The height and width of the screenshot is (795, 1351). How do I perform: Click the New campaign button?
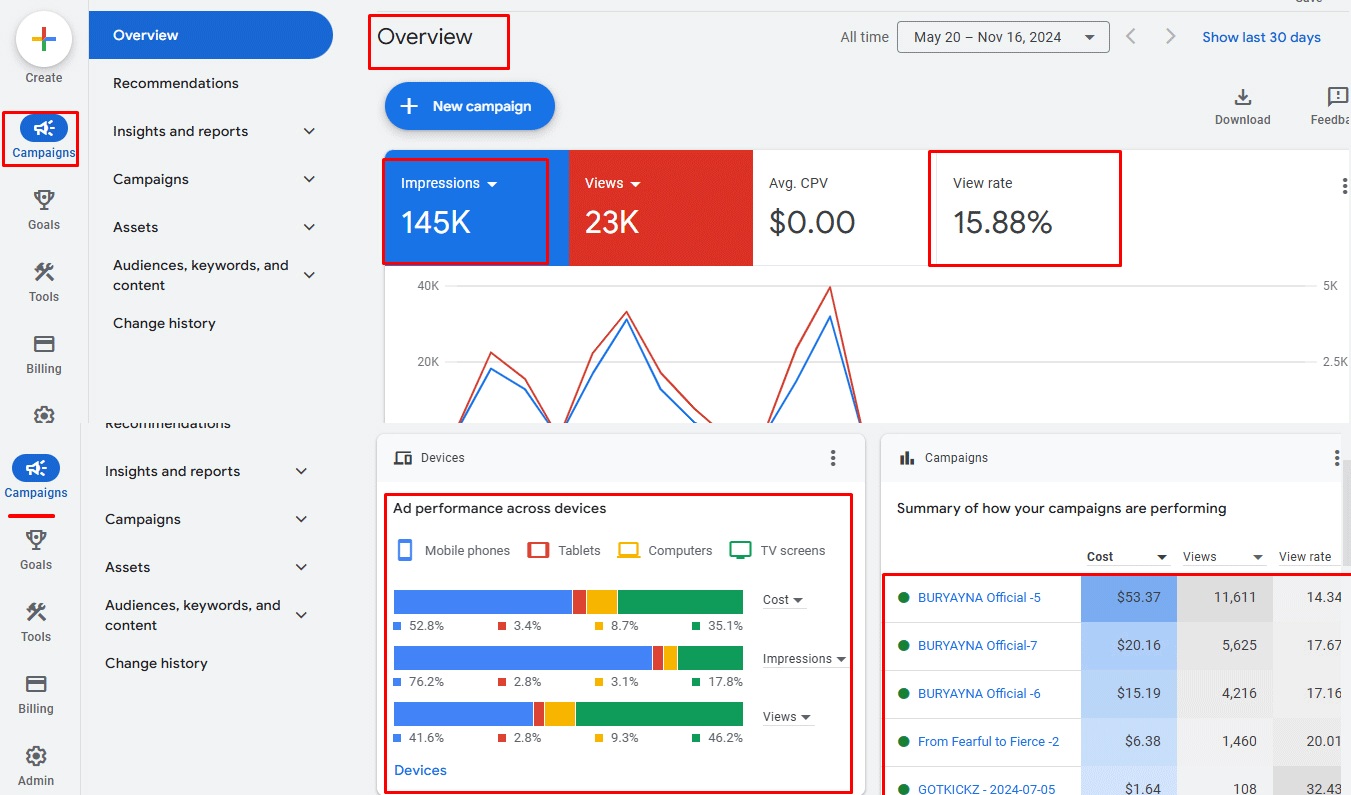(x=470, y=106)
